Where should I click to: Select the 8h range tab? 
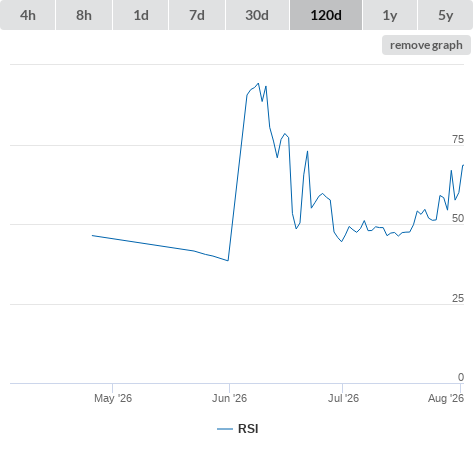point(84,15)
